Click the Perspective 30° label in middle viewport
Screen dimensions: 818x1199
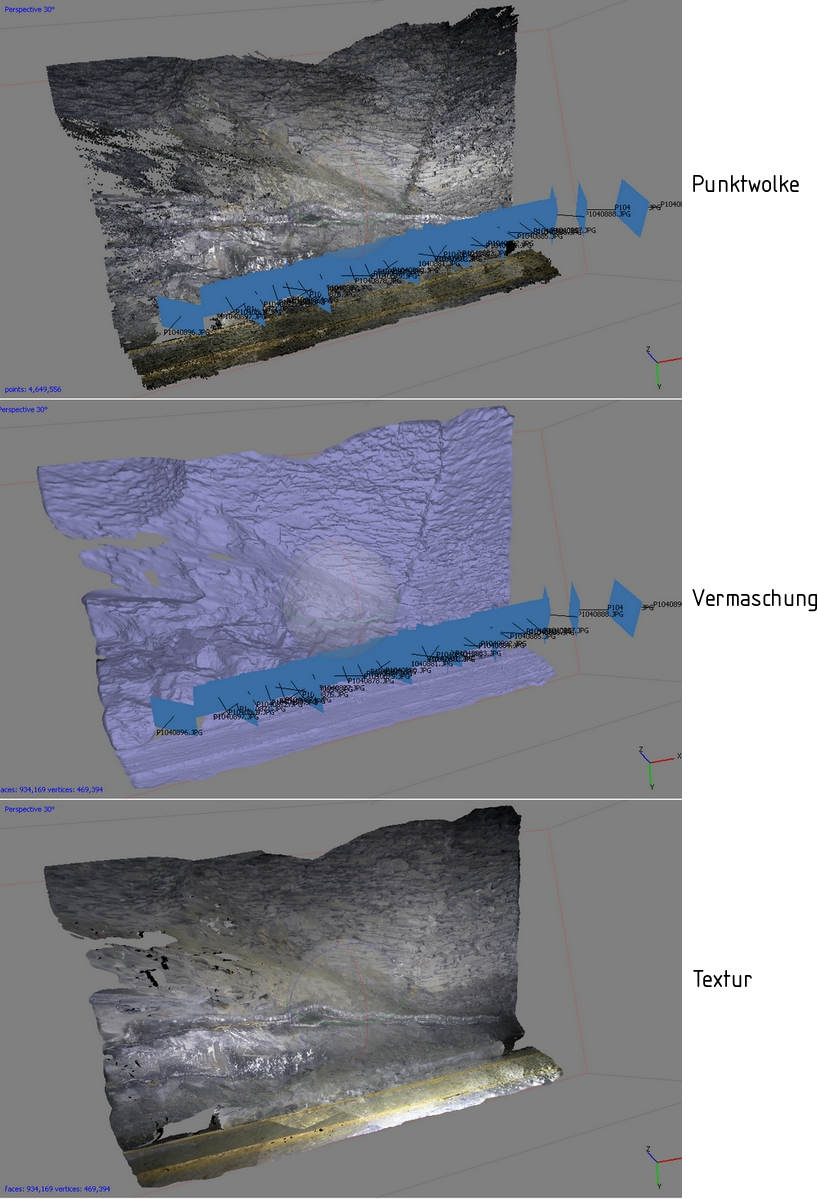(x=23, y=409)
